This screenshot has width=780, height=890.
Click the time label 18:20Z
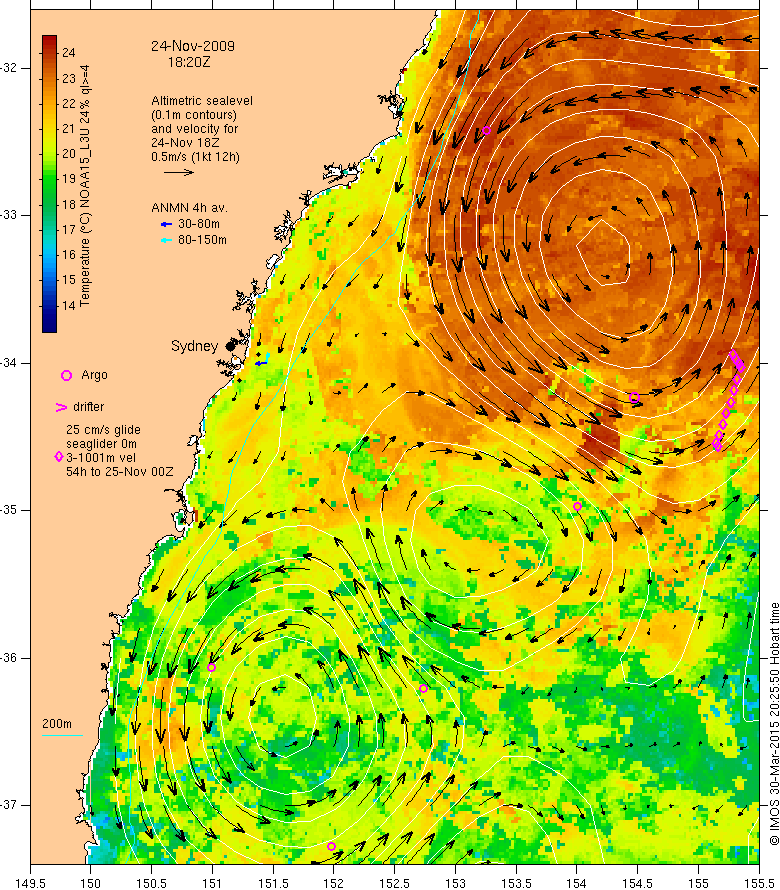click(189, 62)
